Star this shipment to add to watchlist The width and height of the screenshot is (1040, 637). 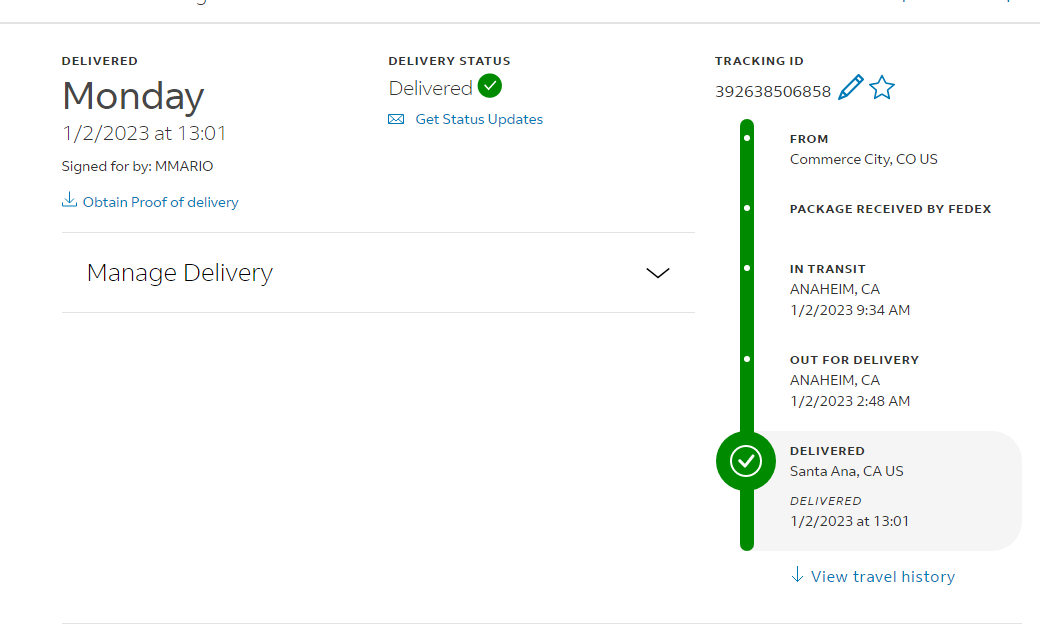[882, 88]
